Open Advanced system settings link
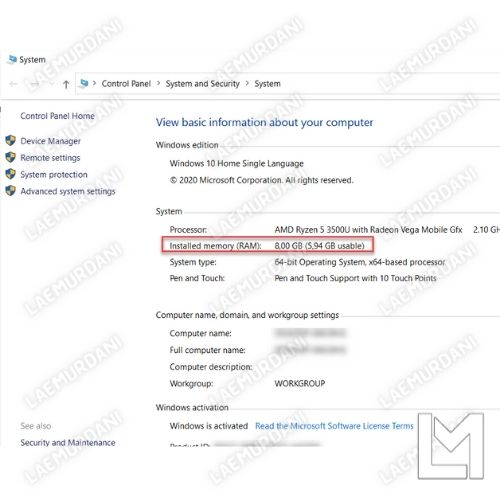 click(x=68, y=191)
